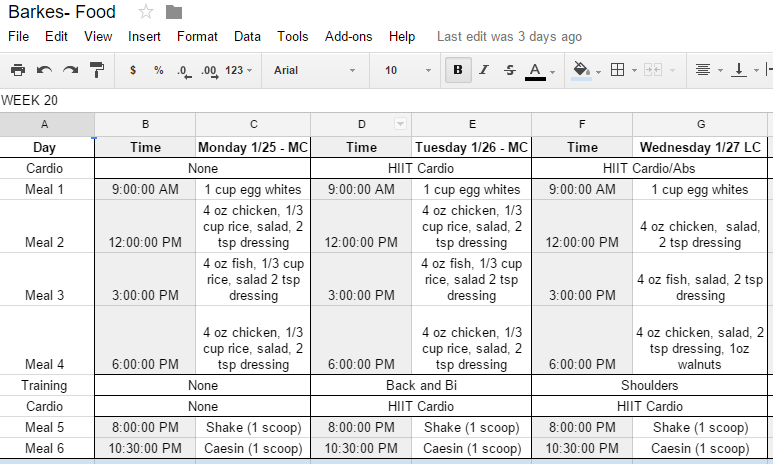Toggle Italic formatting
773x464 pixels.
point(484,70)
